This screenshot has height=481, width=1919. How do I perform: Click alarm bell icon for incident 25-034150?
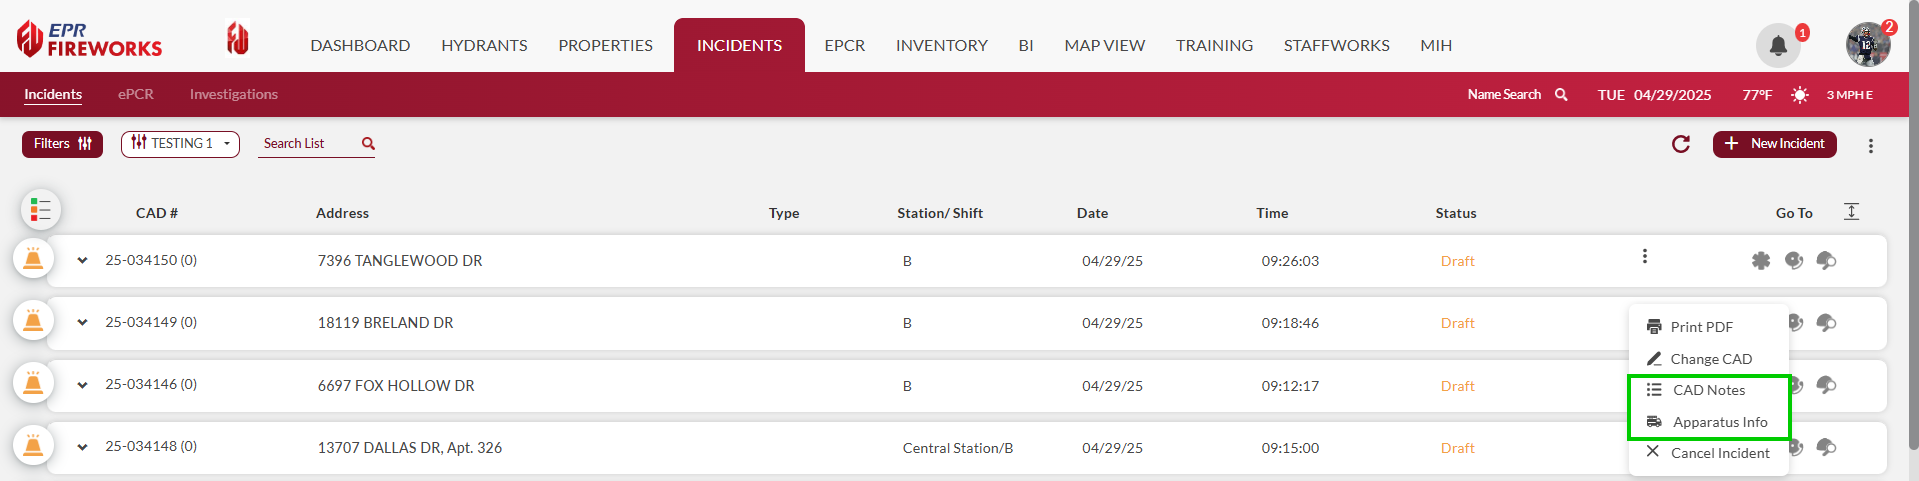pyautogui.click(x=33, y=260)
